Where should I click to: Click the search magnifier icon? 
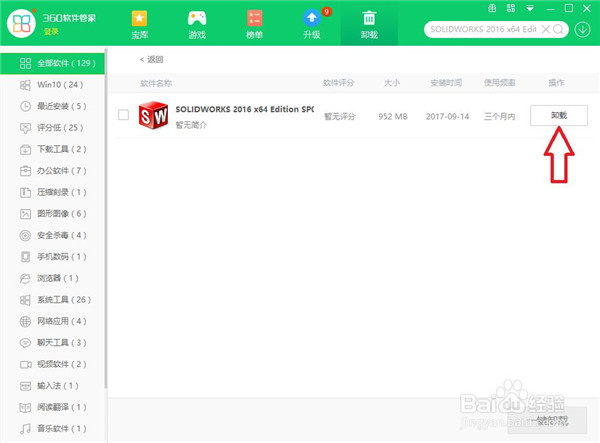(558, 29)
